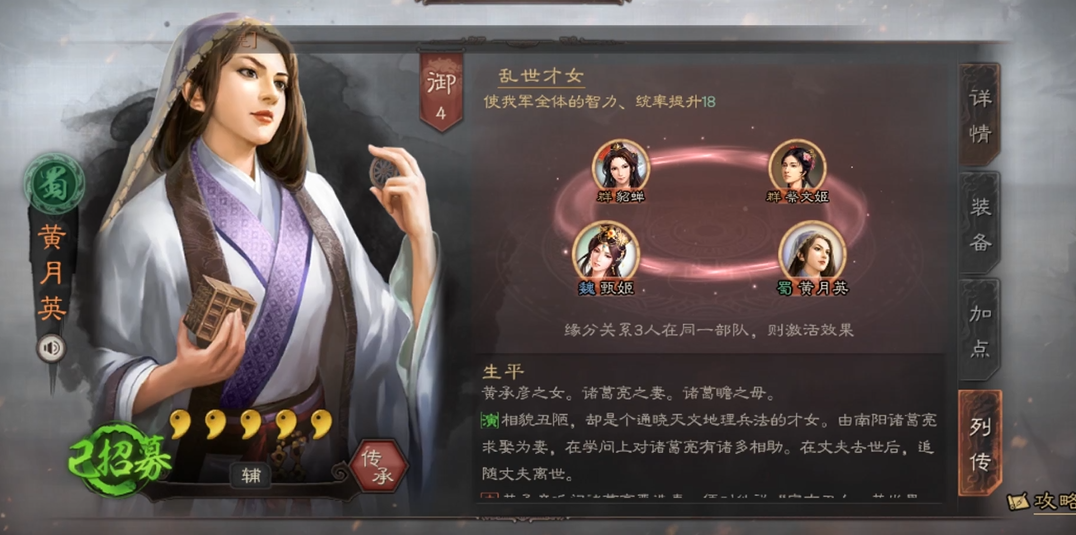
Task: Click the 生平 biography text panel
Action: click(x=710, y=429)
